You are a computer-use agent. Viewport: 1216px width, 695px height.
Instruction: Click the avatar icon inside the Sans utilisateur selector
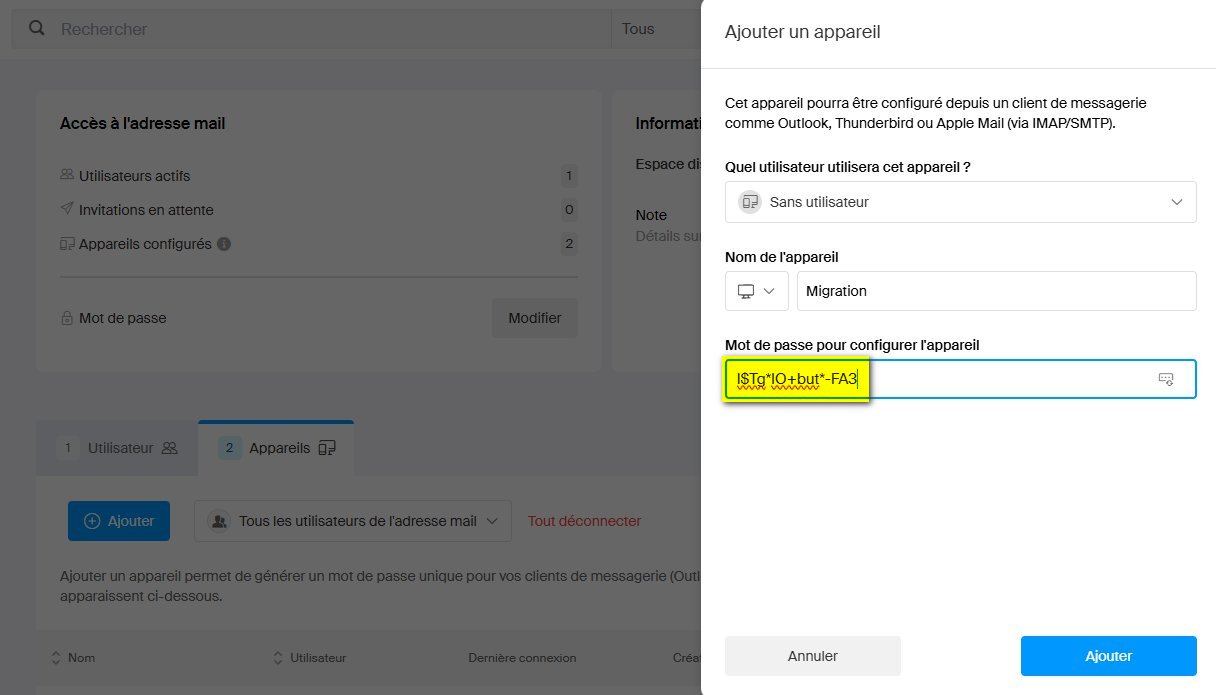coord(749,201)
